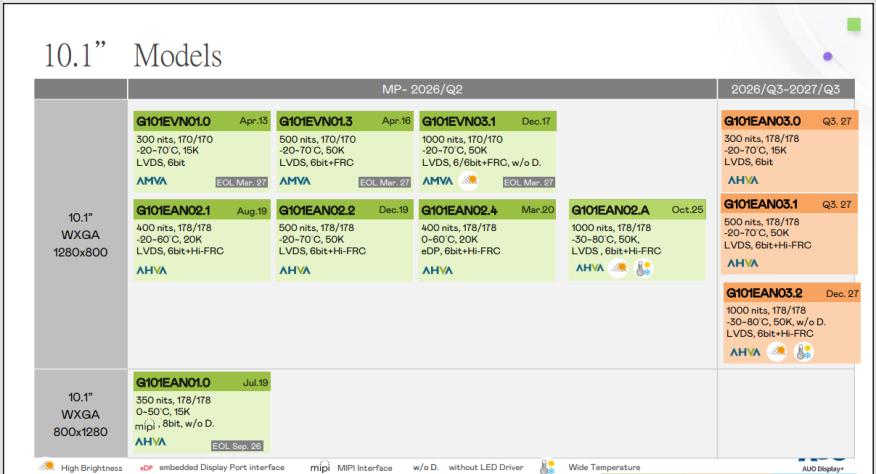Select the G101EVN03.1 model title
Viewport: 876px width, 474px height.
459,121
